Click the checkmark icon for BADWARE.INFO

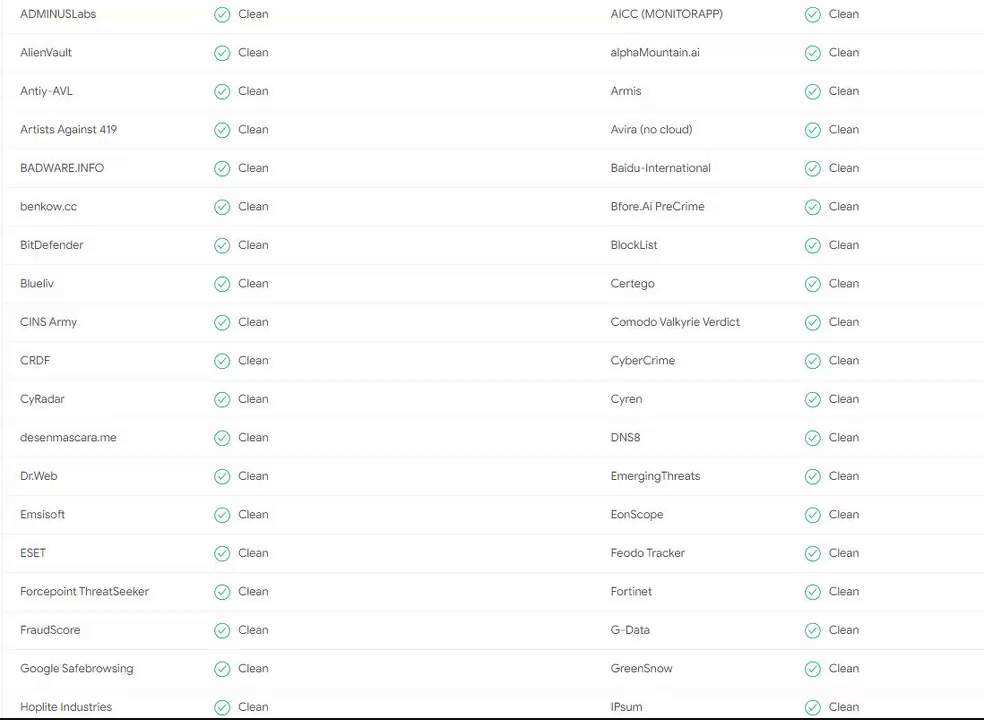click(222, 168)
